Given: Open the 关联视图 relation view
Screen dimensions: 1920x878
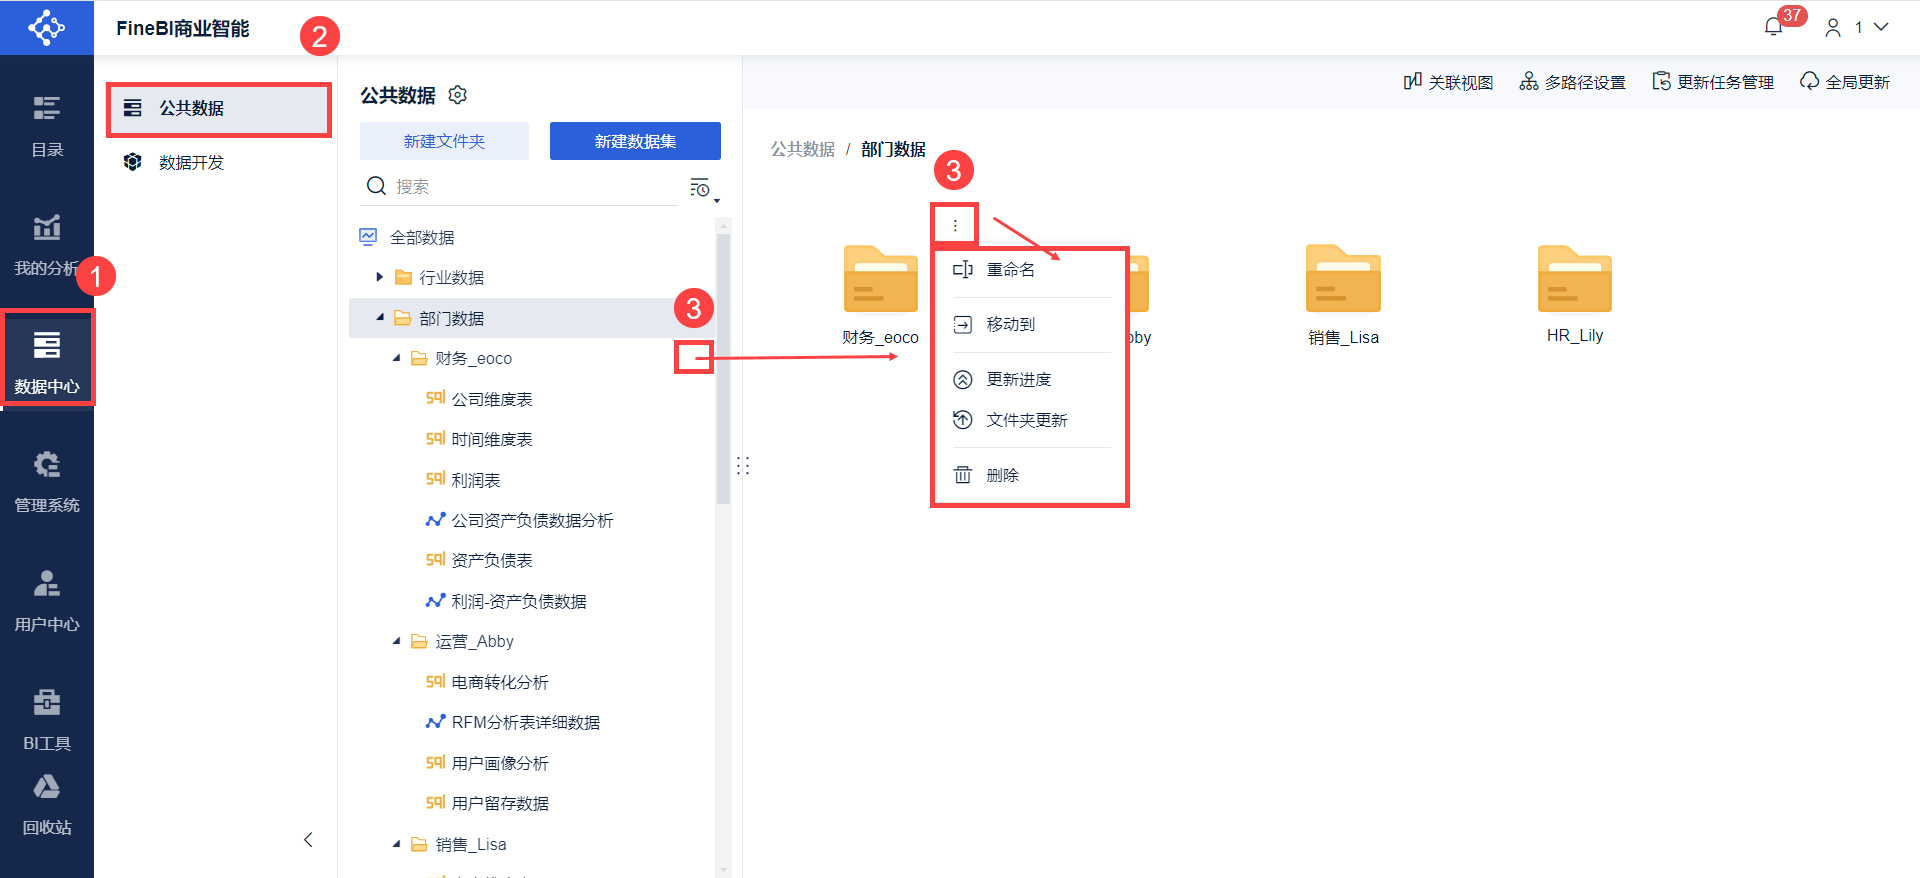Looking at the screenshot, I should 1448,82.
